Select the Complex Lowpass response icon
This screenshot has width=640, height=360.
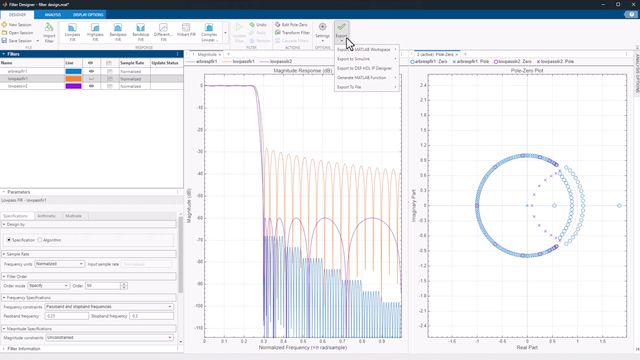(x=209, y=28)
